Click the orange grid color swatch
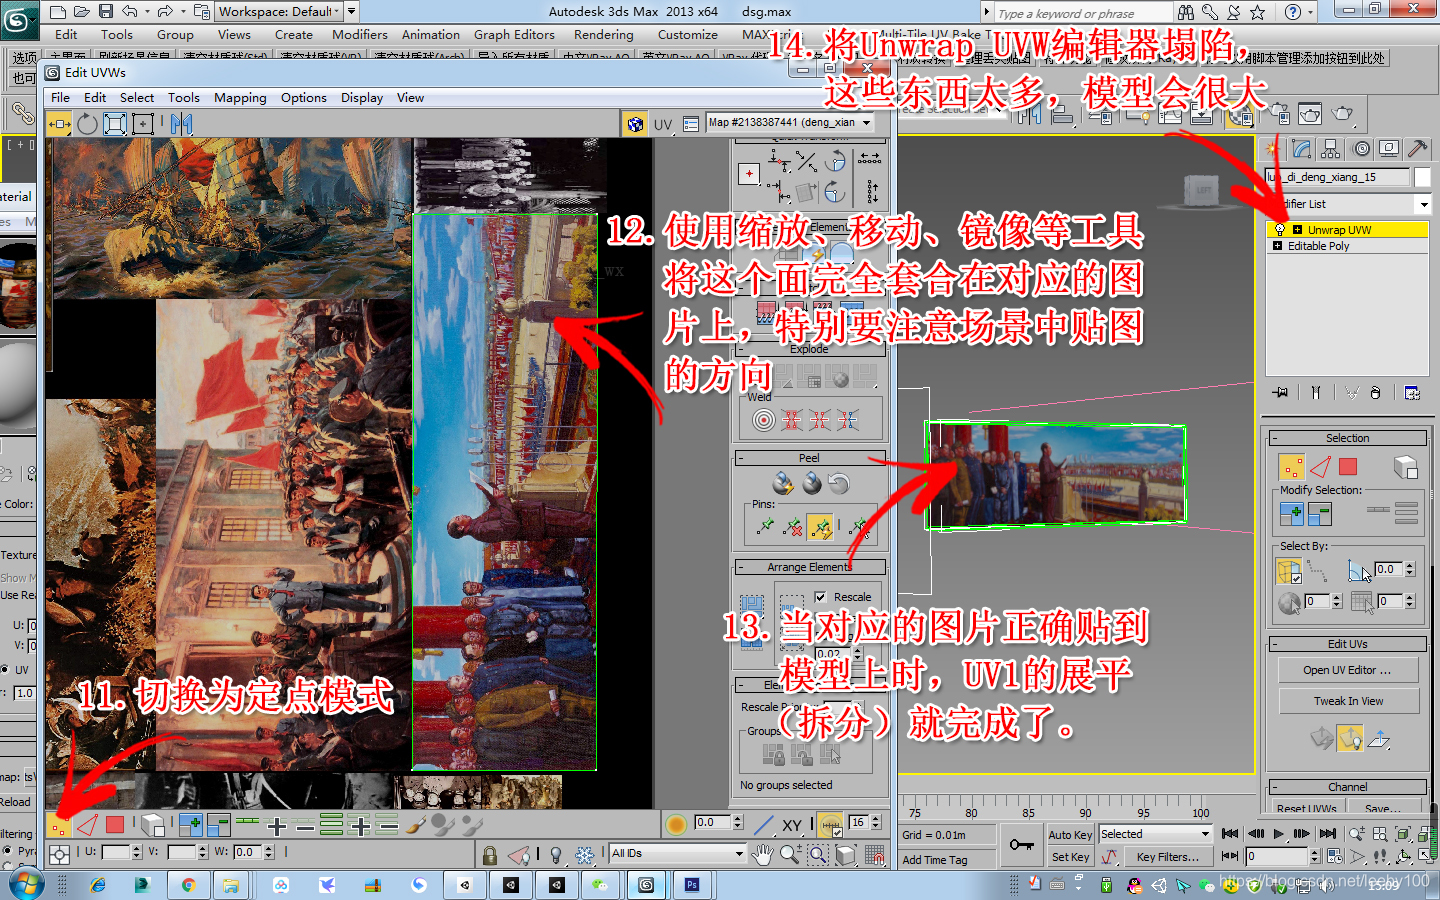The image size is (1440, 900). 676,824
